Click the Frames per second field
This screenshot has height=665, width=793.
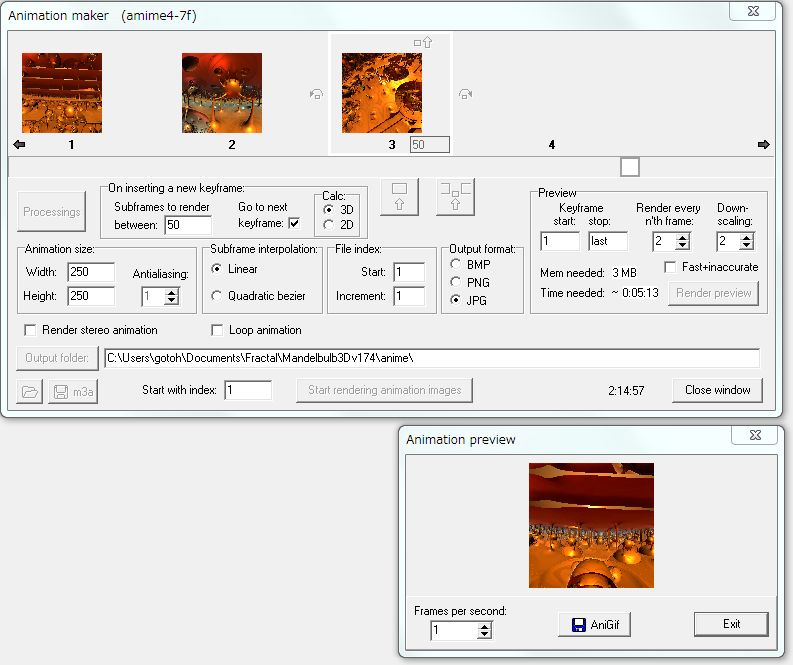tap(454, 631)
